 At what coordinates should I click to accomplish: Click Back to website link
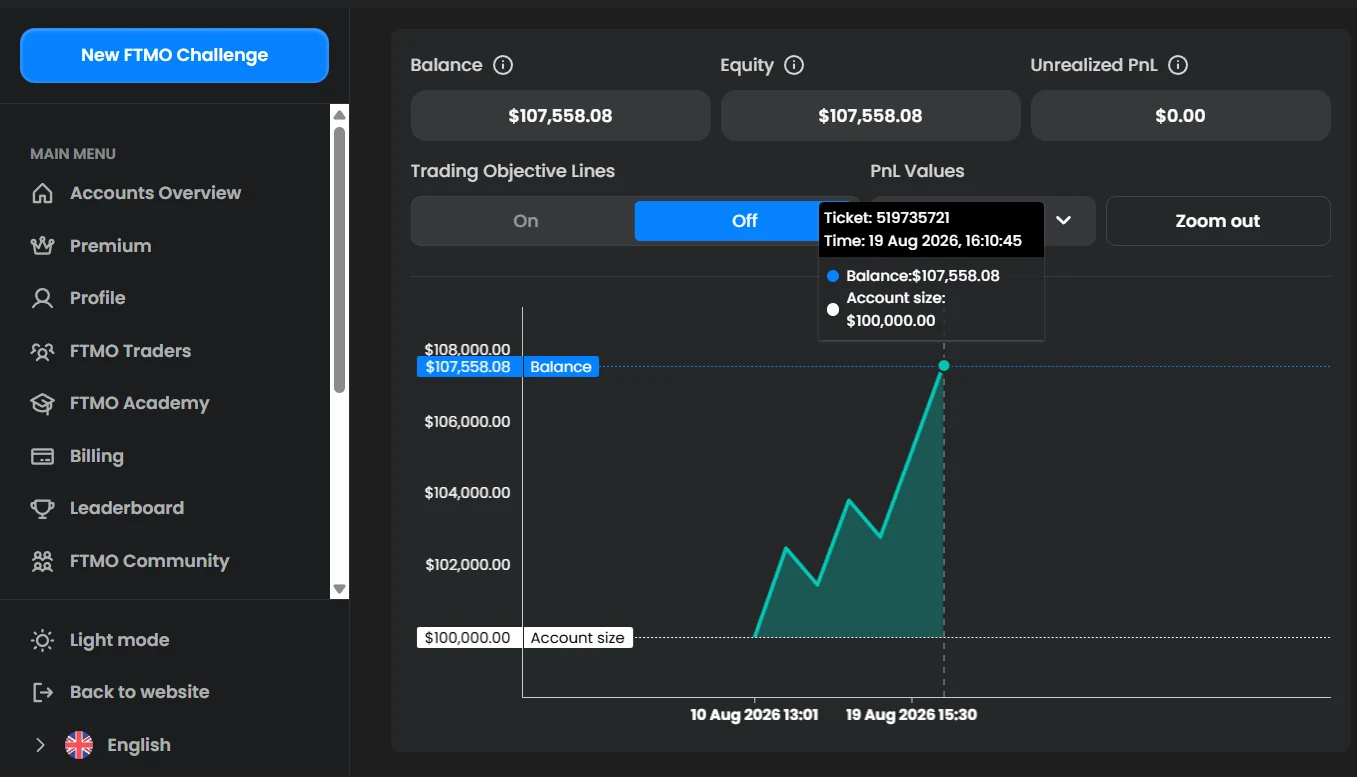tap(139, 692)
